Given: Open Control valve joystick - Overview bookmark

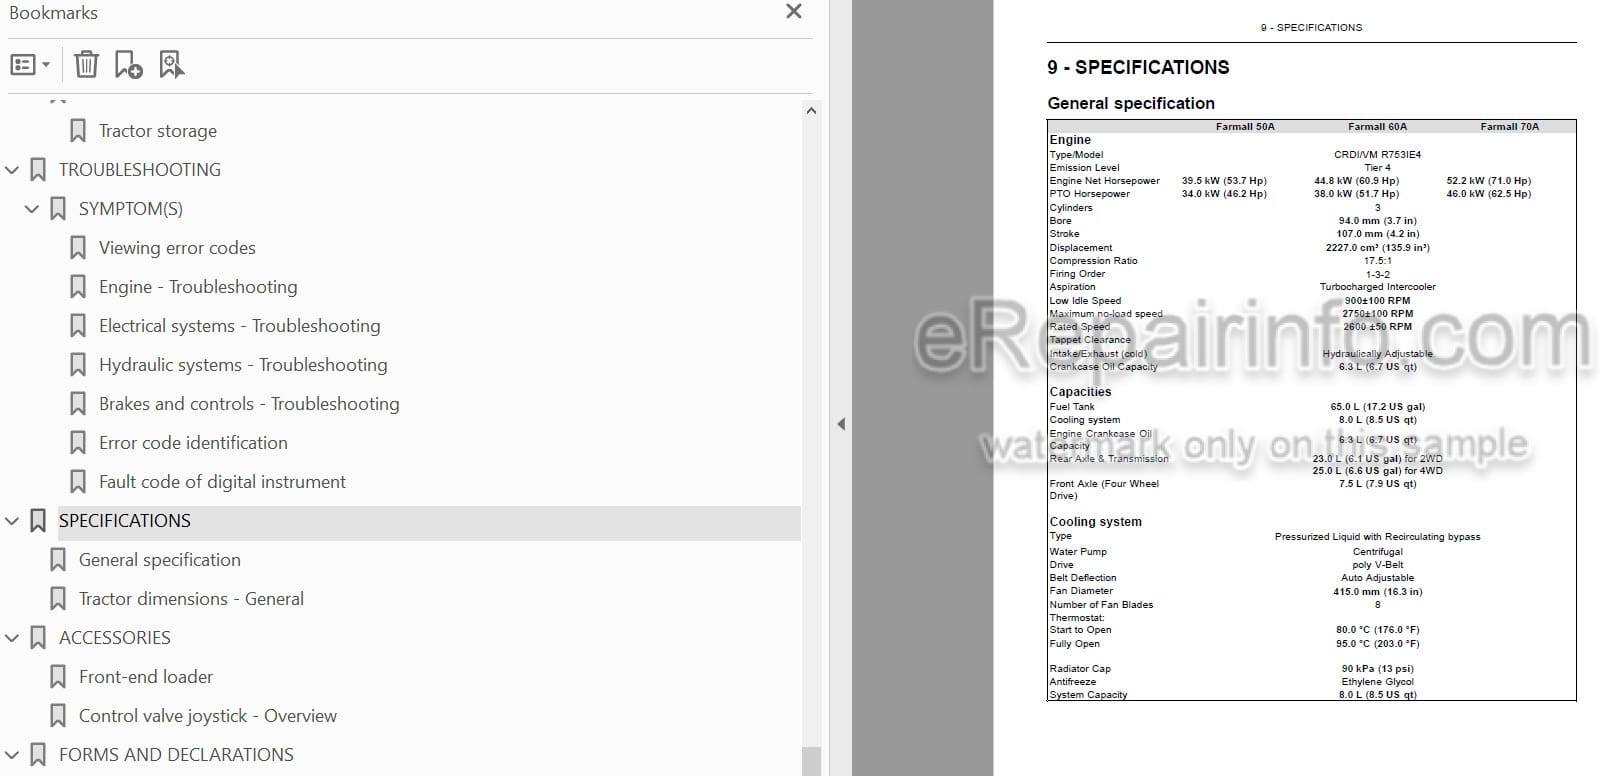Looking at the screenshot, I should 208,716.
